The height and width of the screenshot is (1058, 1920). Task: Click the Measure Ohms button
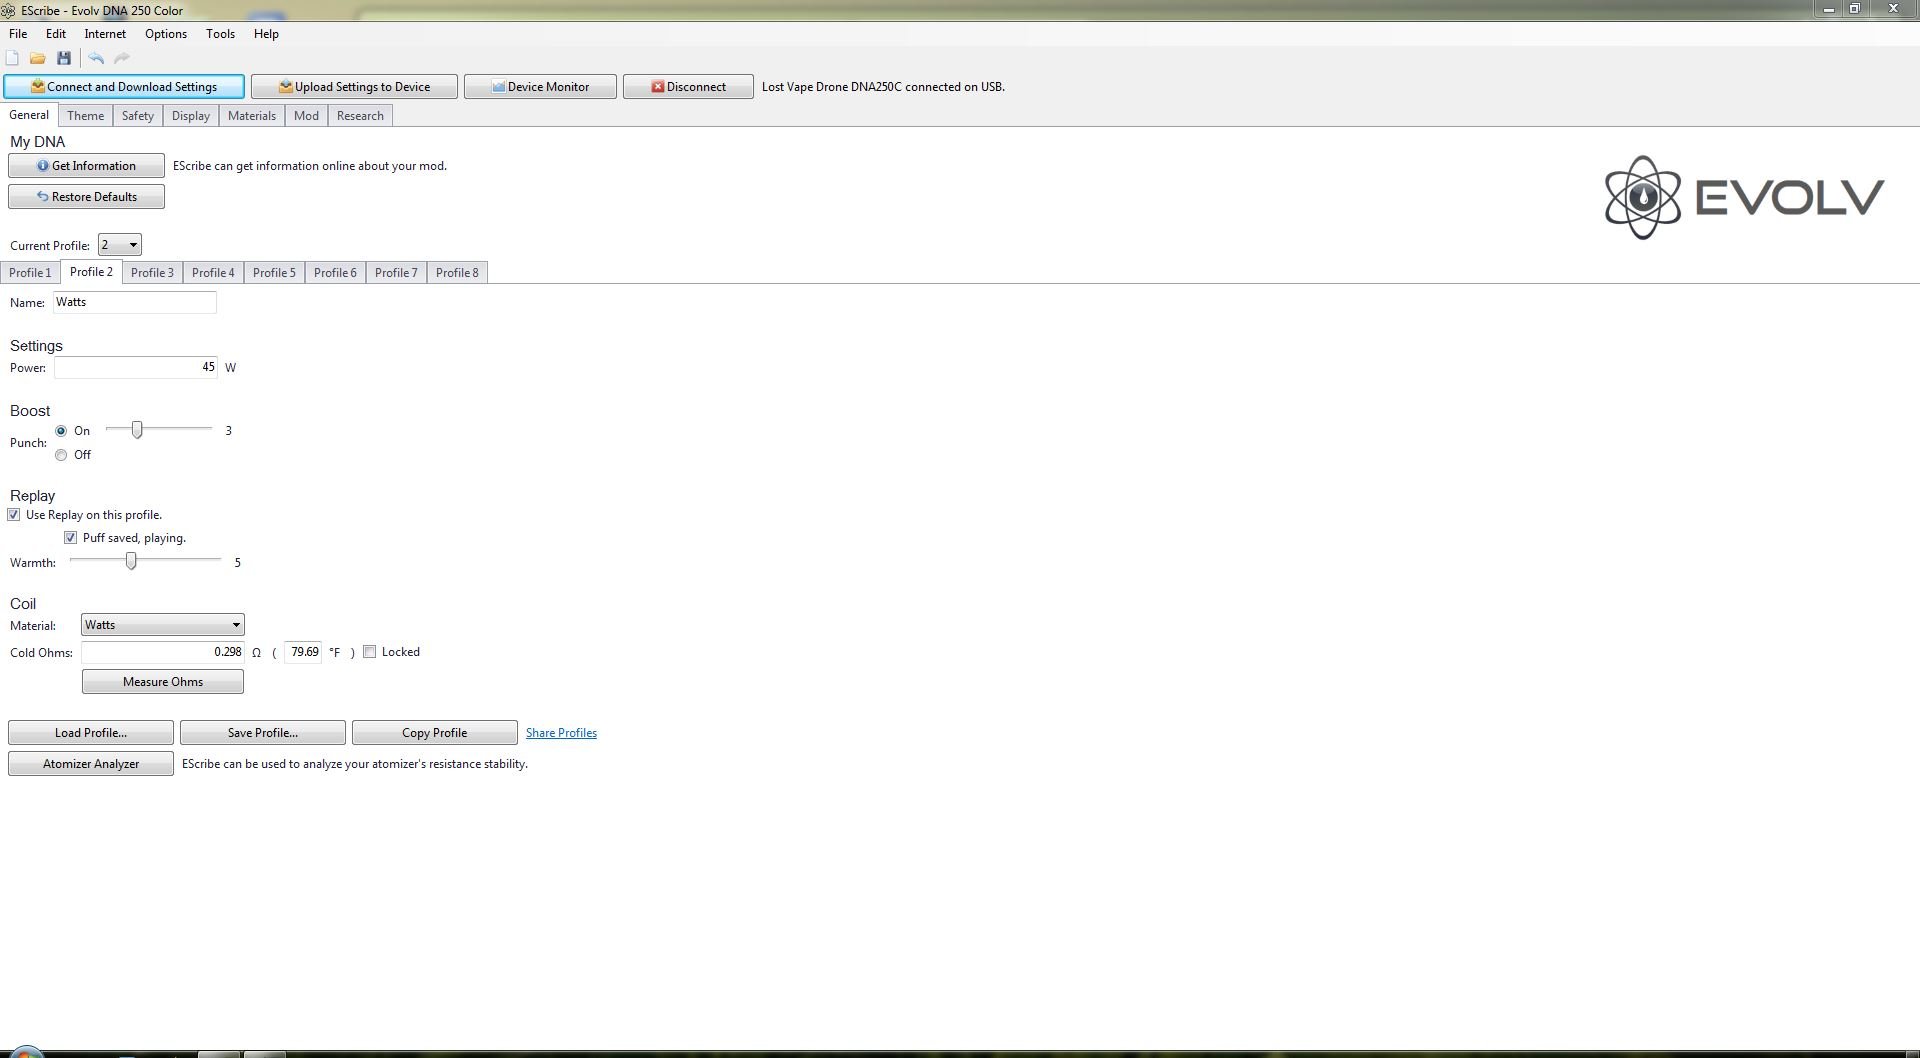pyautogui.click(x=163, y=682)
